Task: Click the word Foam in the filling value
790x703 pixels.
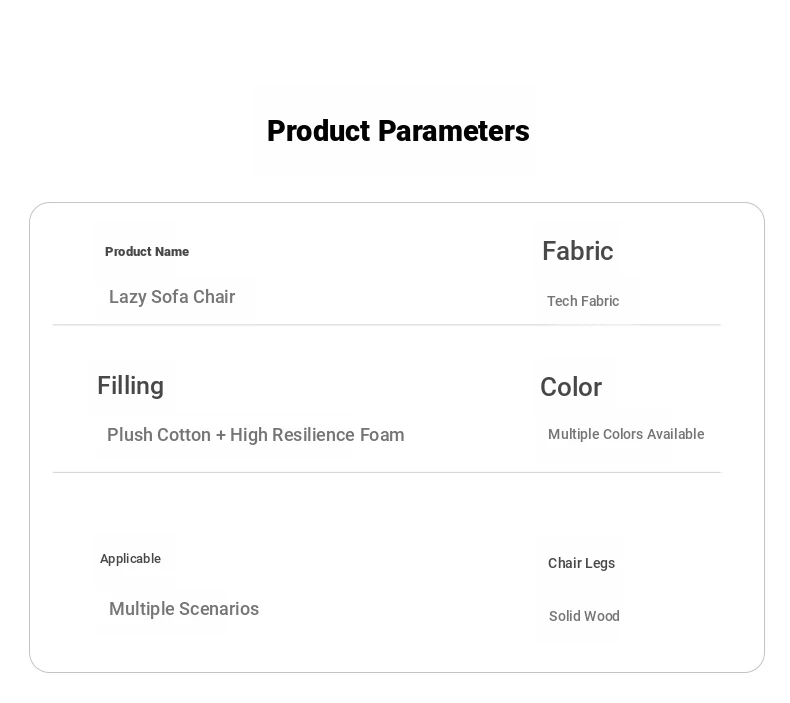Action: click(x=382, y=435)
